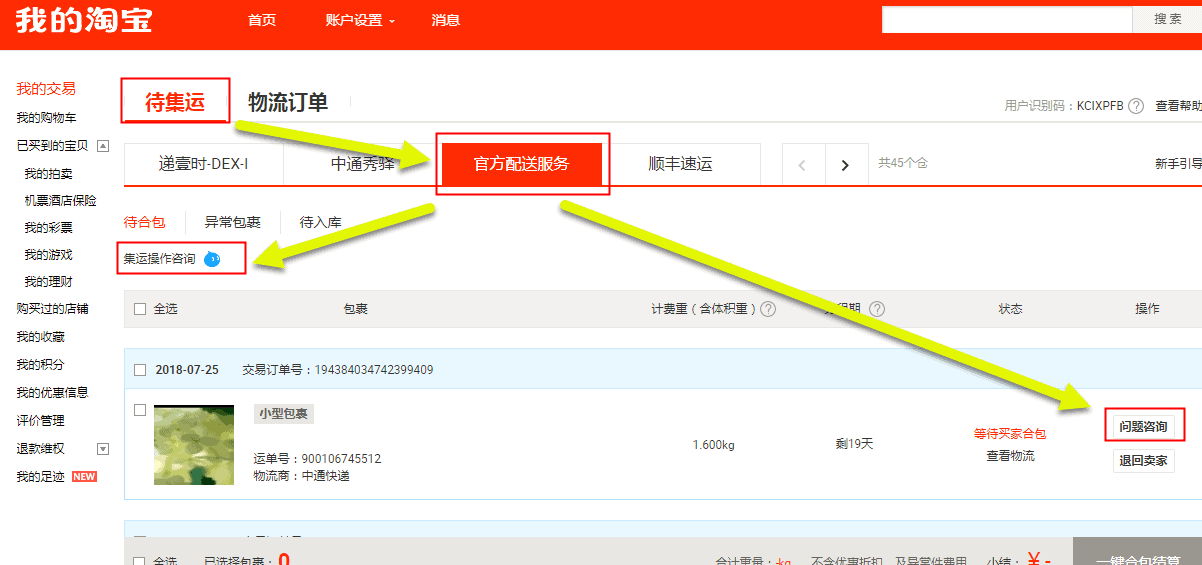
Task: Open 我的积分 in sidebar
Action: coord(40,365)
